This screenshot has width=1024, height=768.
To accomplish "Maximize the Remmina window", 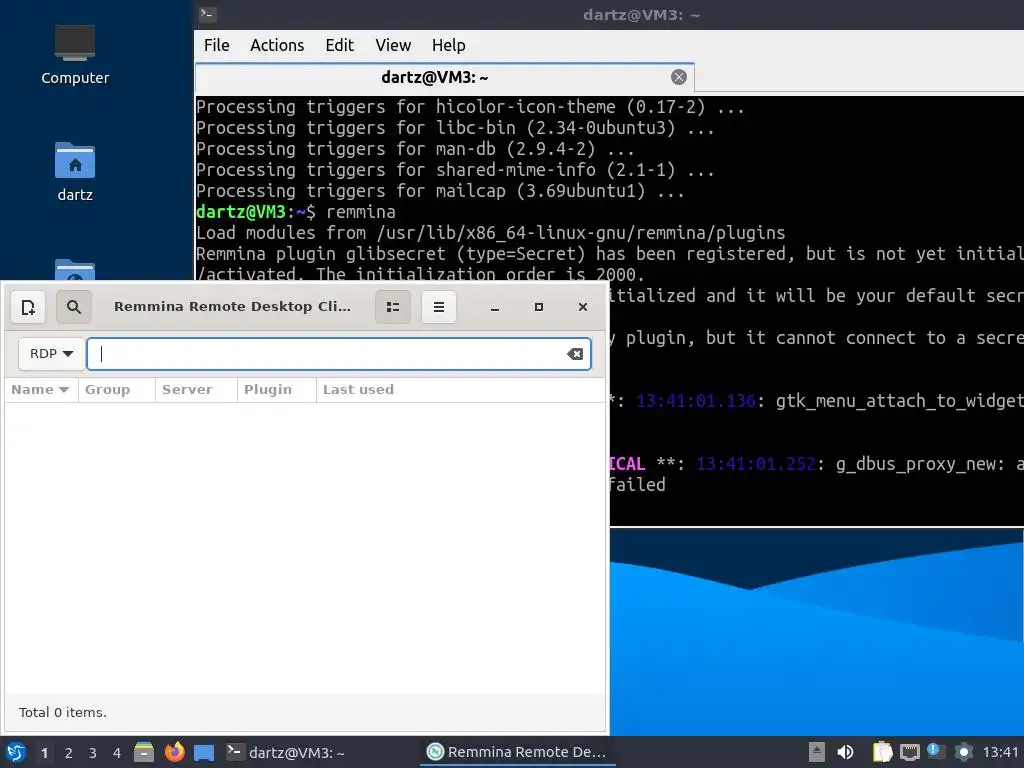I will point(539,307).
